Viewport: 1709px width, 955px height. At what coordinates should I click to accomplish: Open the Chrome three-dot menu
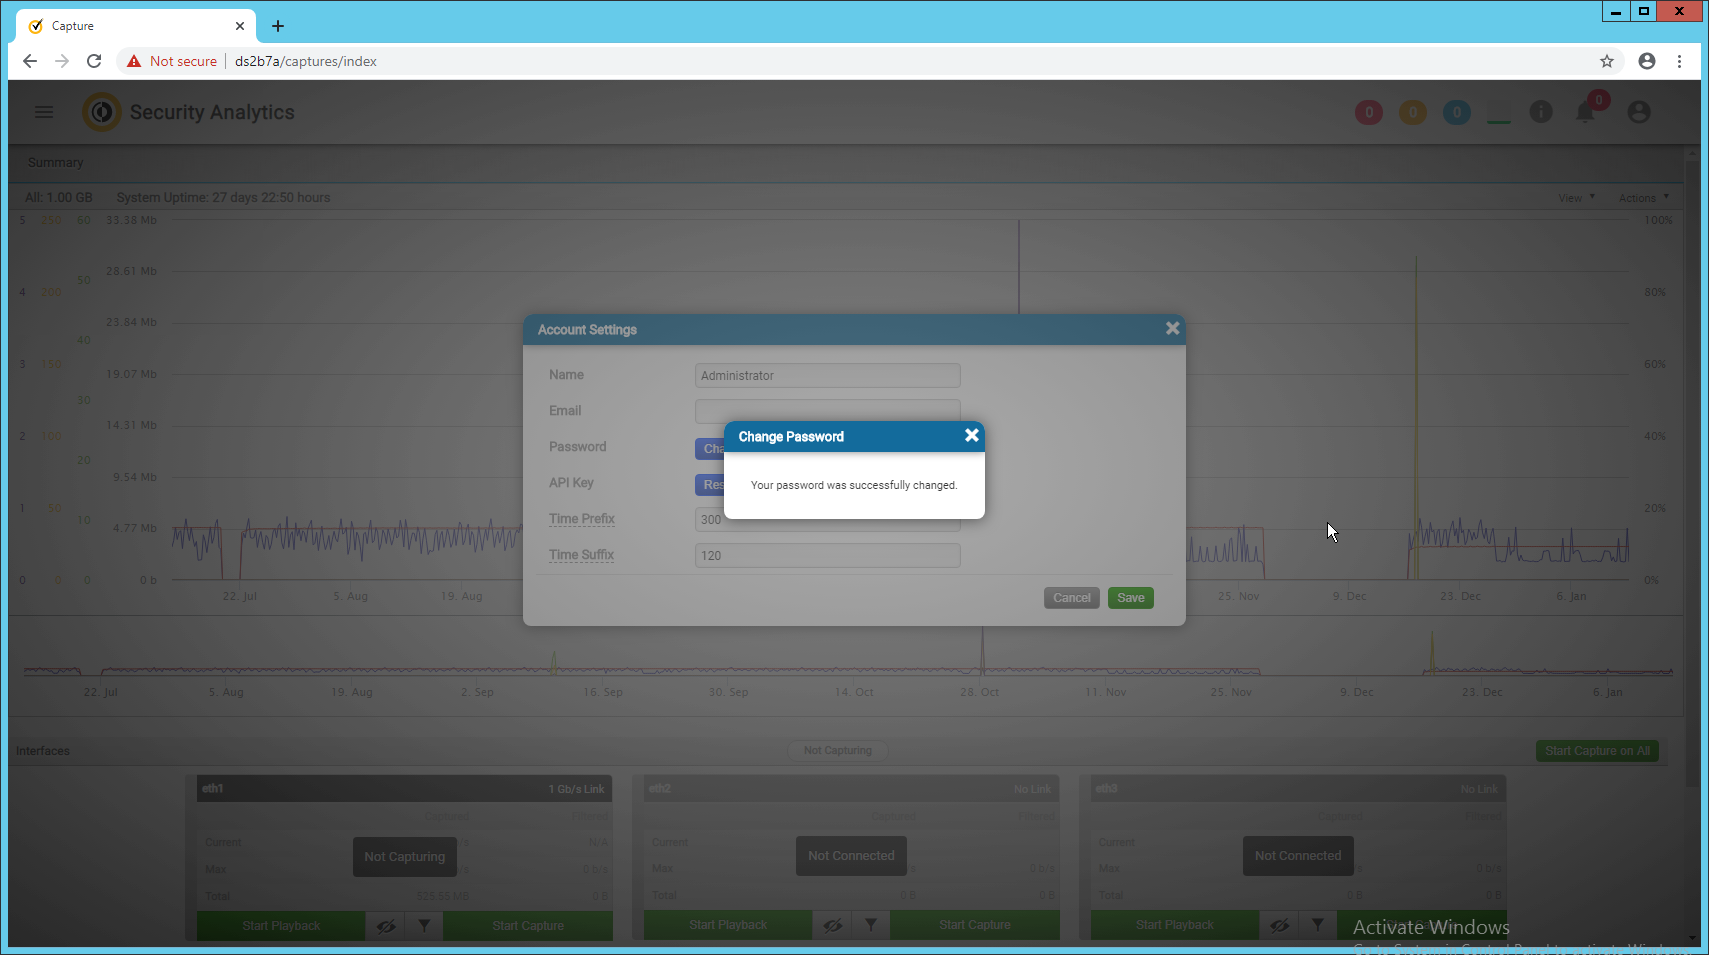(x=1679, y=61)
